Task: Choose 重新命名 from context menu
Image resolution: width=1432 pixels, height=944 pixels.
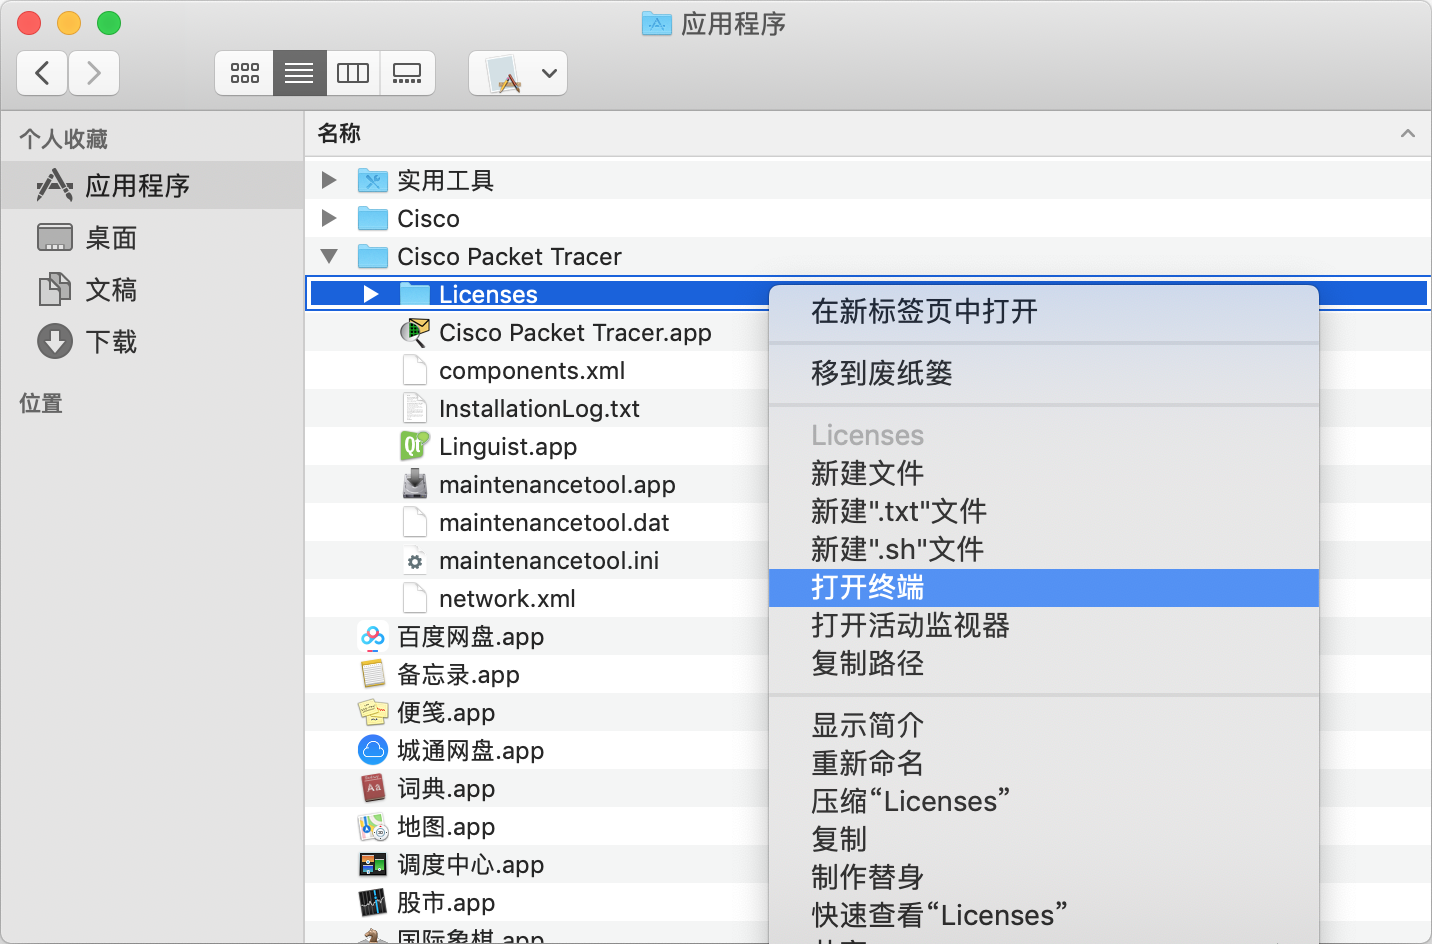Action: pyautogui.click(x=1044, y=763)
